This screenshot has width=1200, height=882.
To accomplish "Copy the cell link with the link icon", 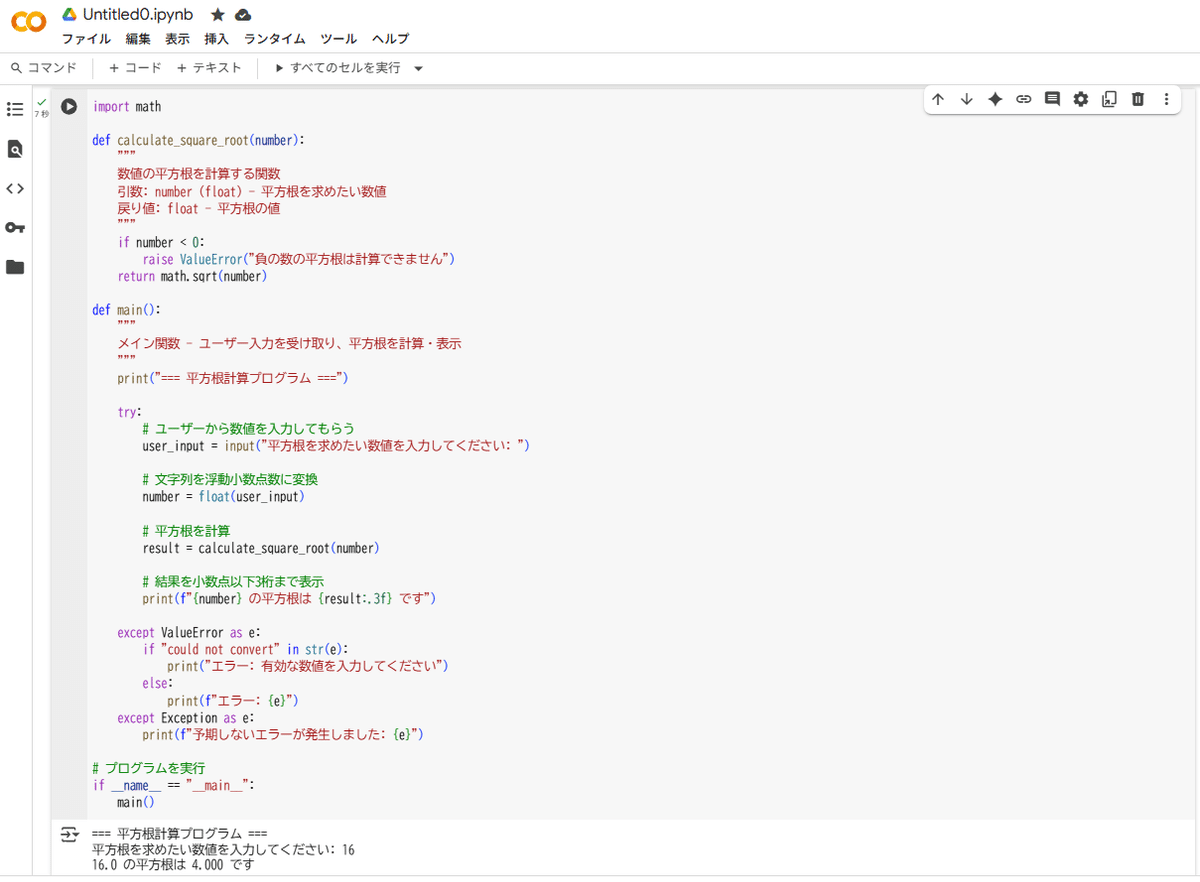I will click(1023, 100).
